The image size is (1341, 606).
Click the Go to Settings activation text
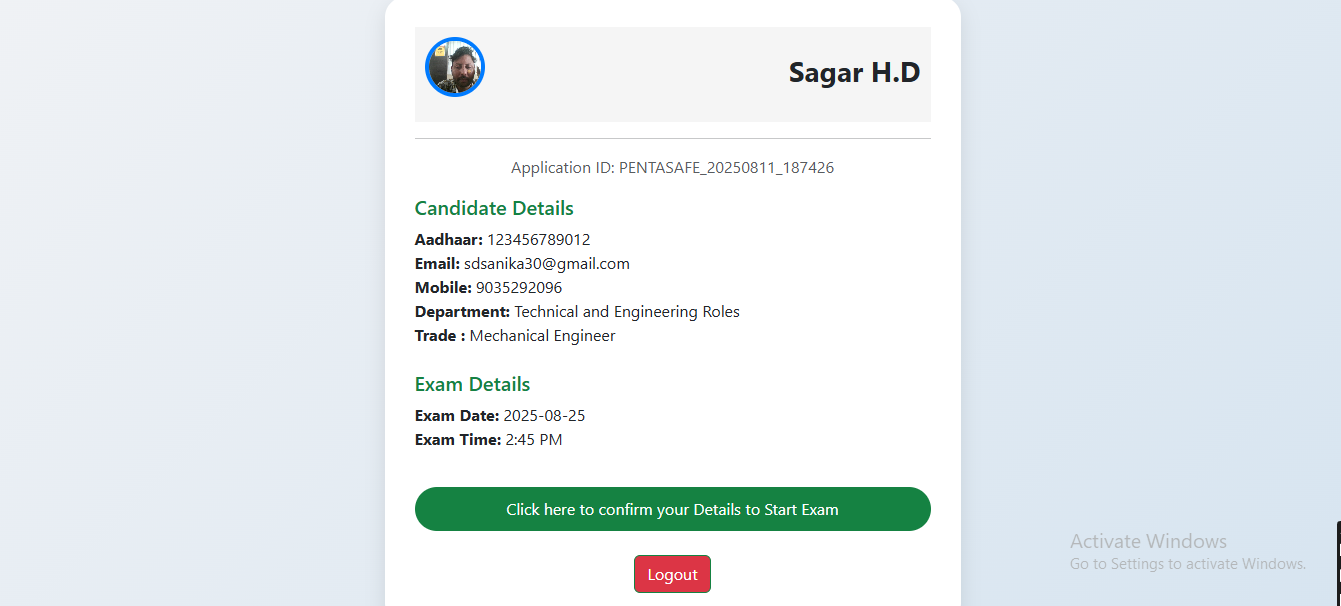[x=1187, y=564]
